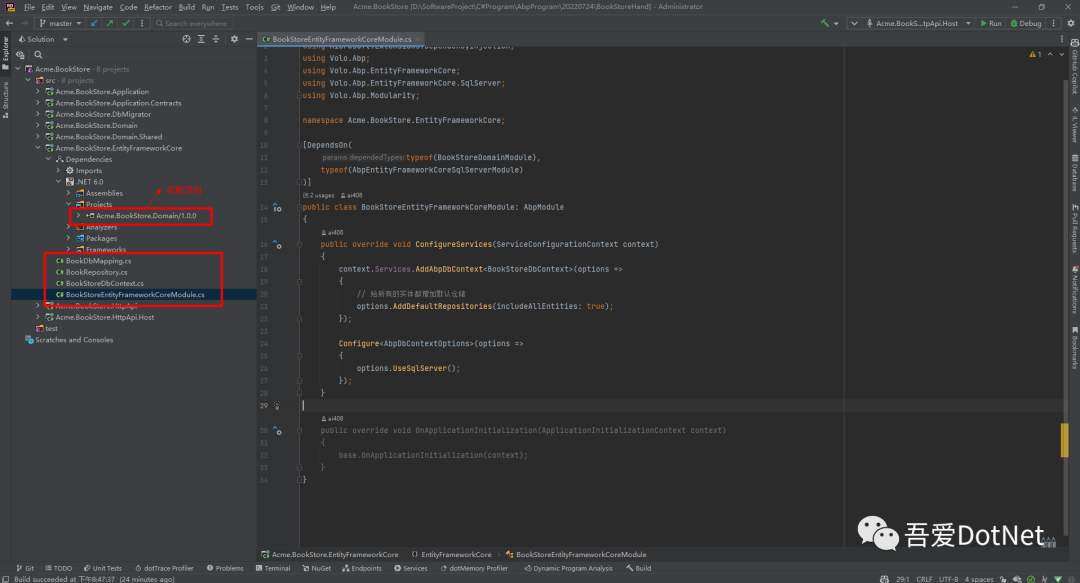Collapse the Acme.BookStore.EntityFrameworkCore project node

39,148
